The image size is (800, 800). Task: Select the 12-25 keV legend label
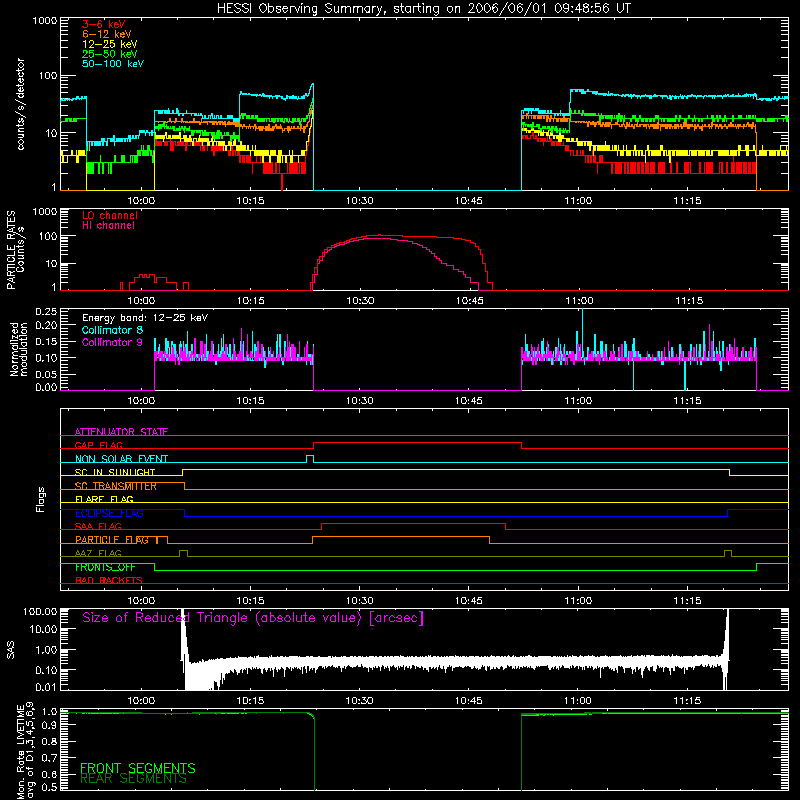click(110, 44)
